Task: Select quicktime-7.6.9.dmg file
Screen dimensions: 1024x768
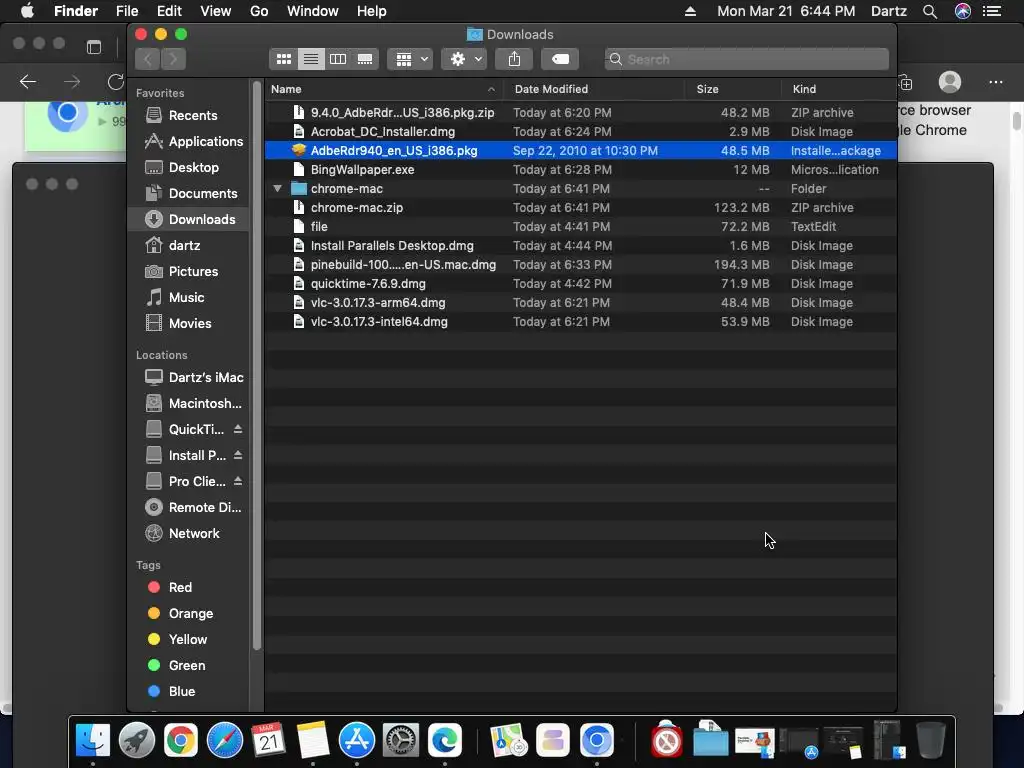Action: [x=581, y=284]
